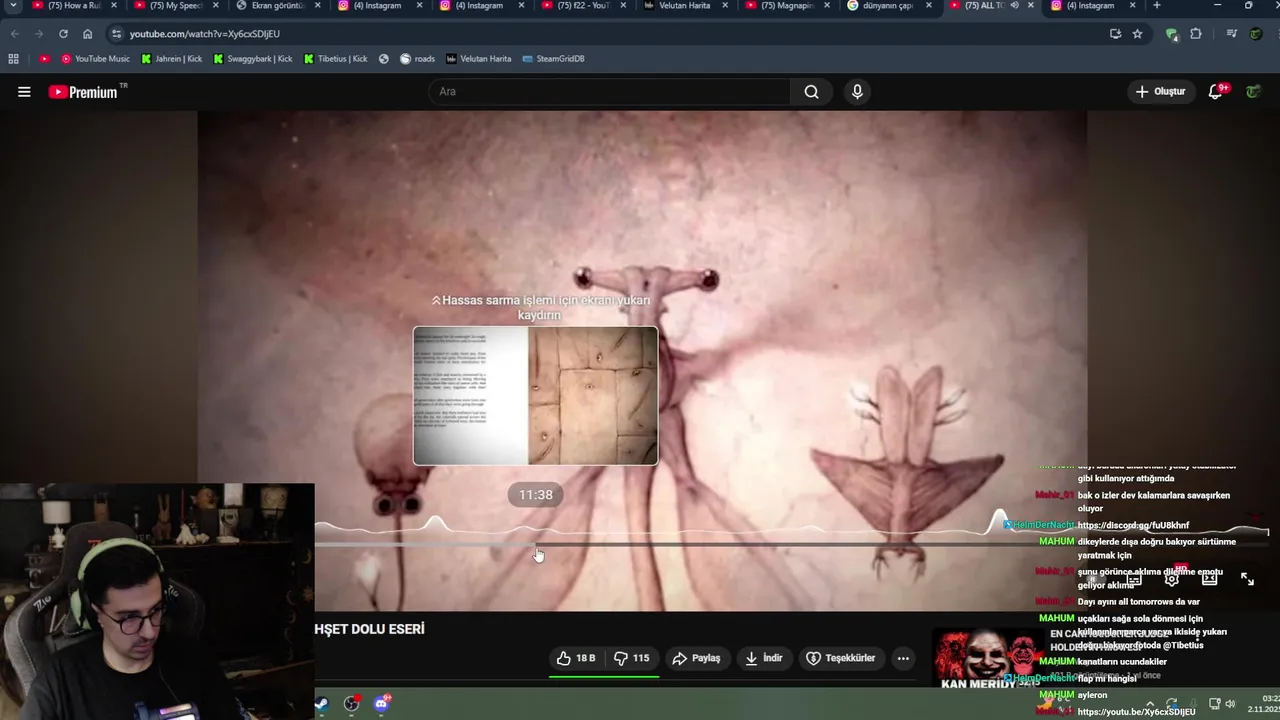
Task: Open video player settings gear
Action: click(x=1172, y=579)
